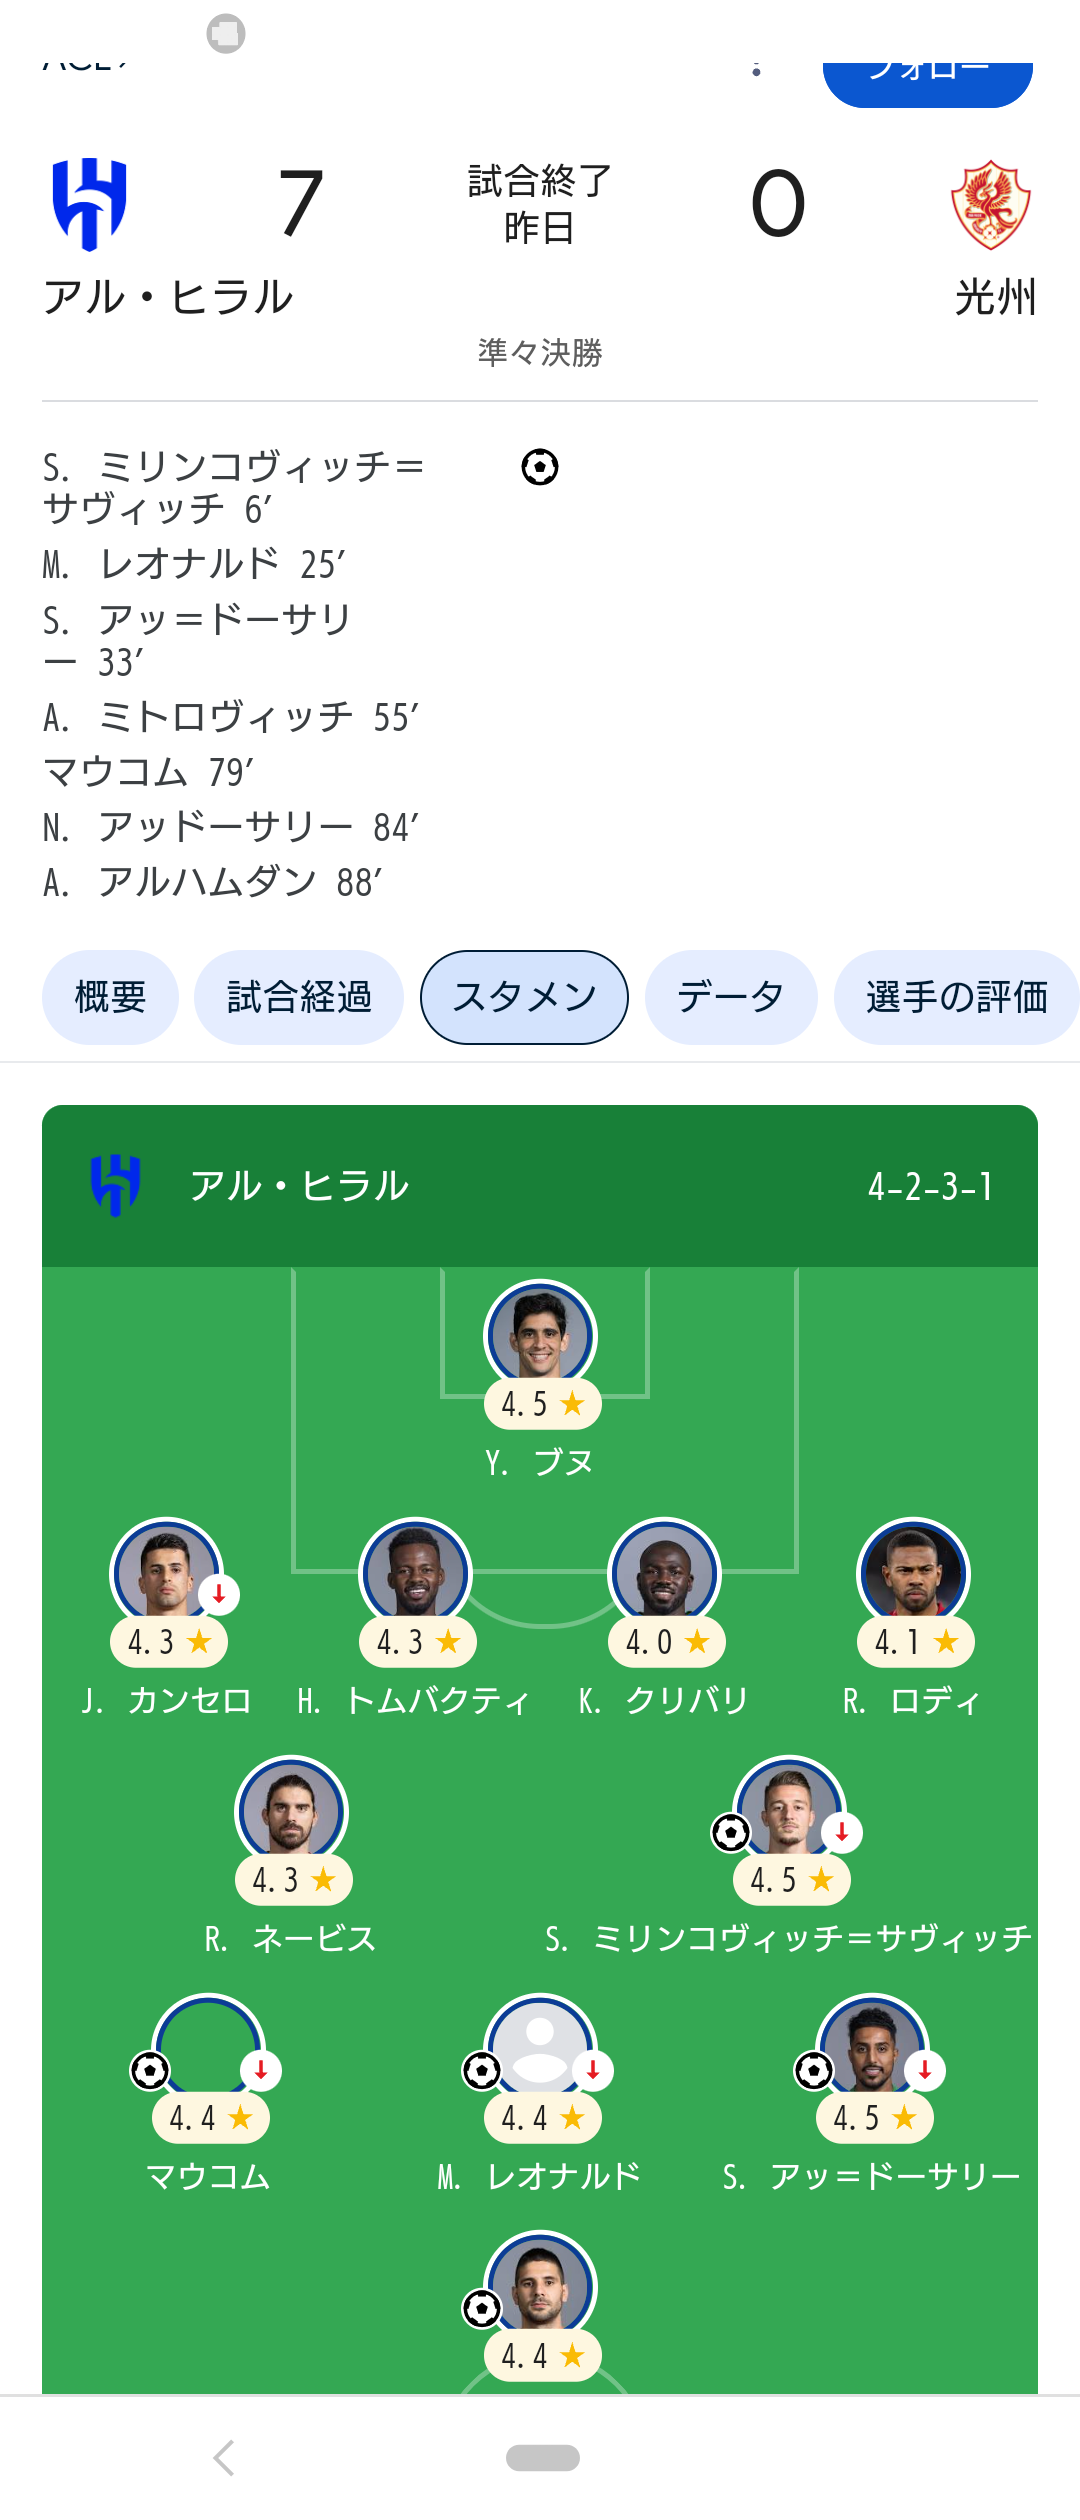Tap the 4.5 star rating under ミリンコヴィッチ=サヴィッチ

791,1880
